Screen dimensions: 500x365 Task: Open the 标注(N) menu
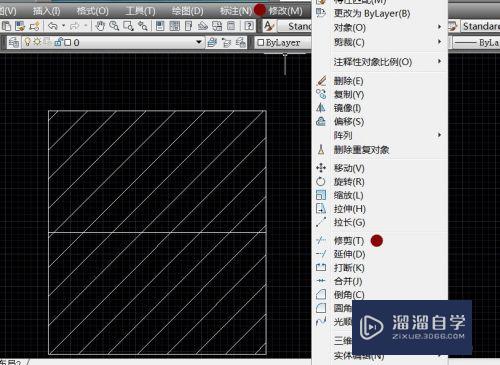[x=235, y=11]
